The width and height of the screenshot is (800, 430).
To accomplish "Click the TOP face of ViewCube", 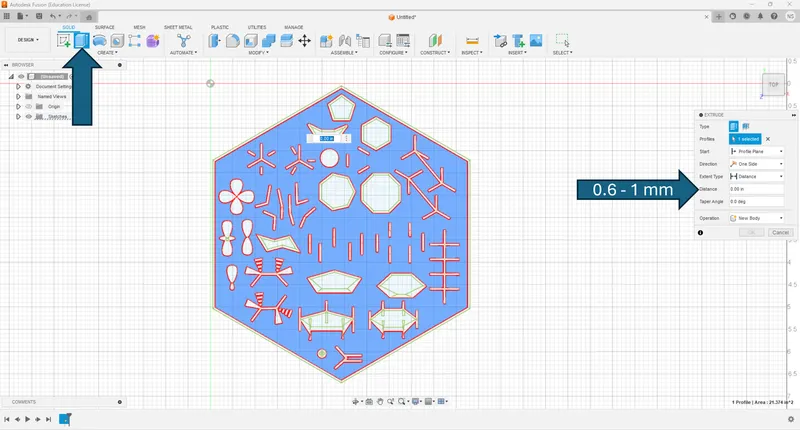I will [x=773, y=85].
